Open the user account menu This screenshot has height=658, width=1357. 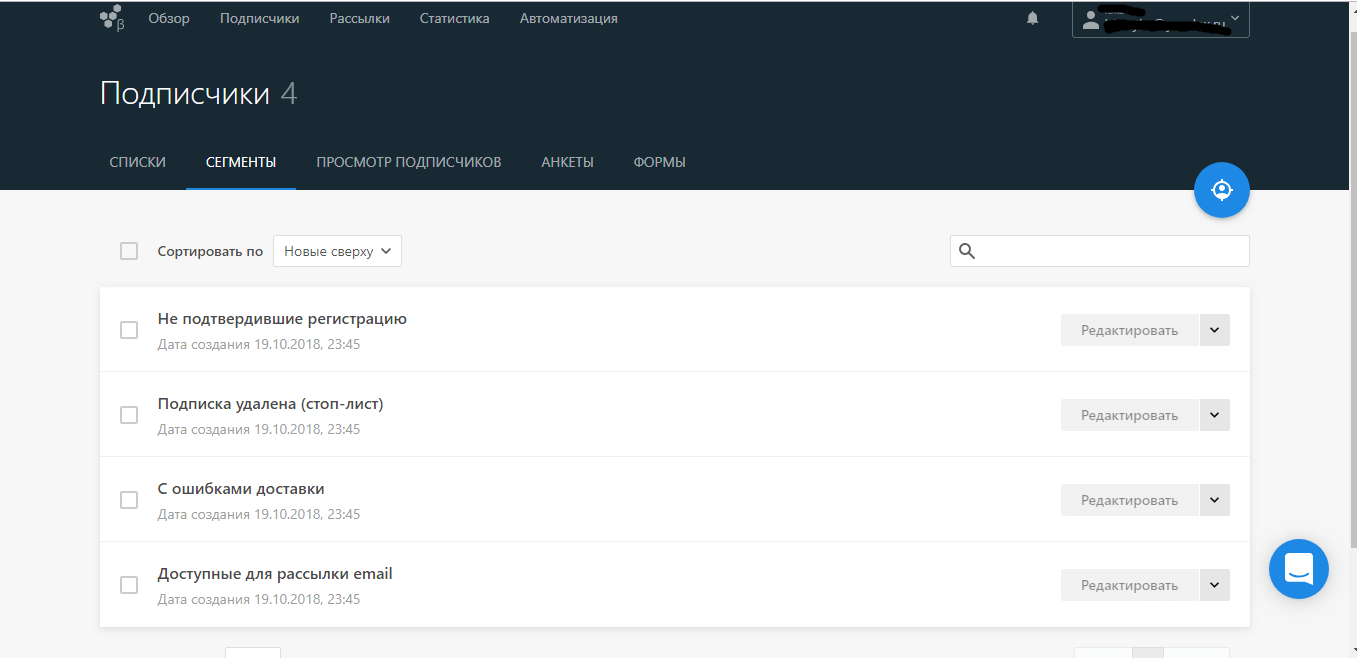(x=1160, y=19)
